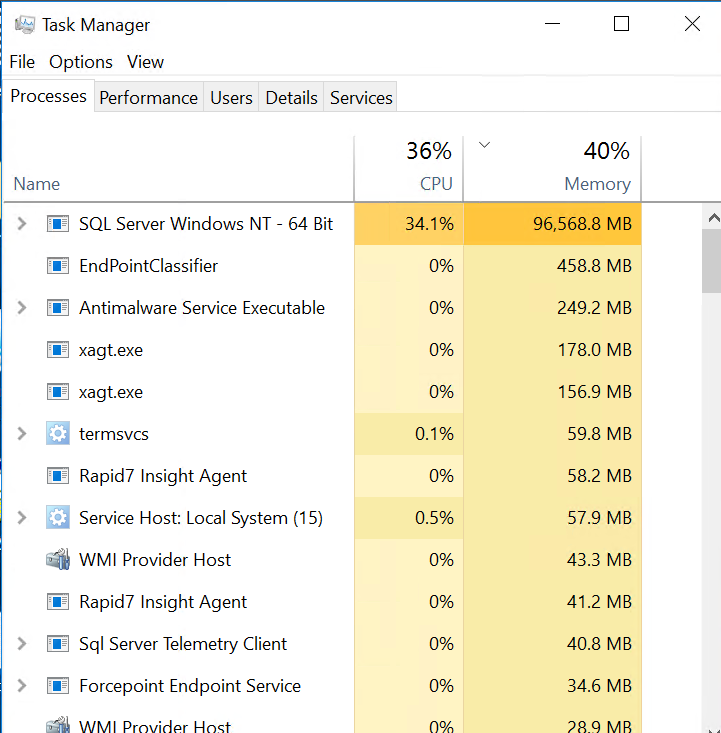Maximize the Task Manager window

click(621, 23)
